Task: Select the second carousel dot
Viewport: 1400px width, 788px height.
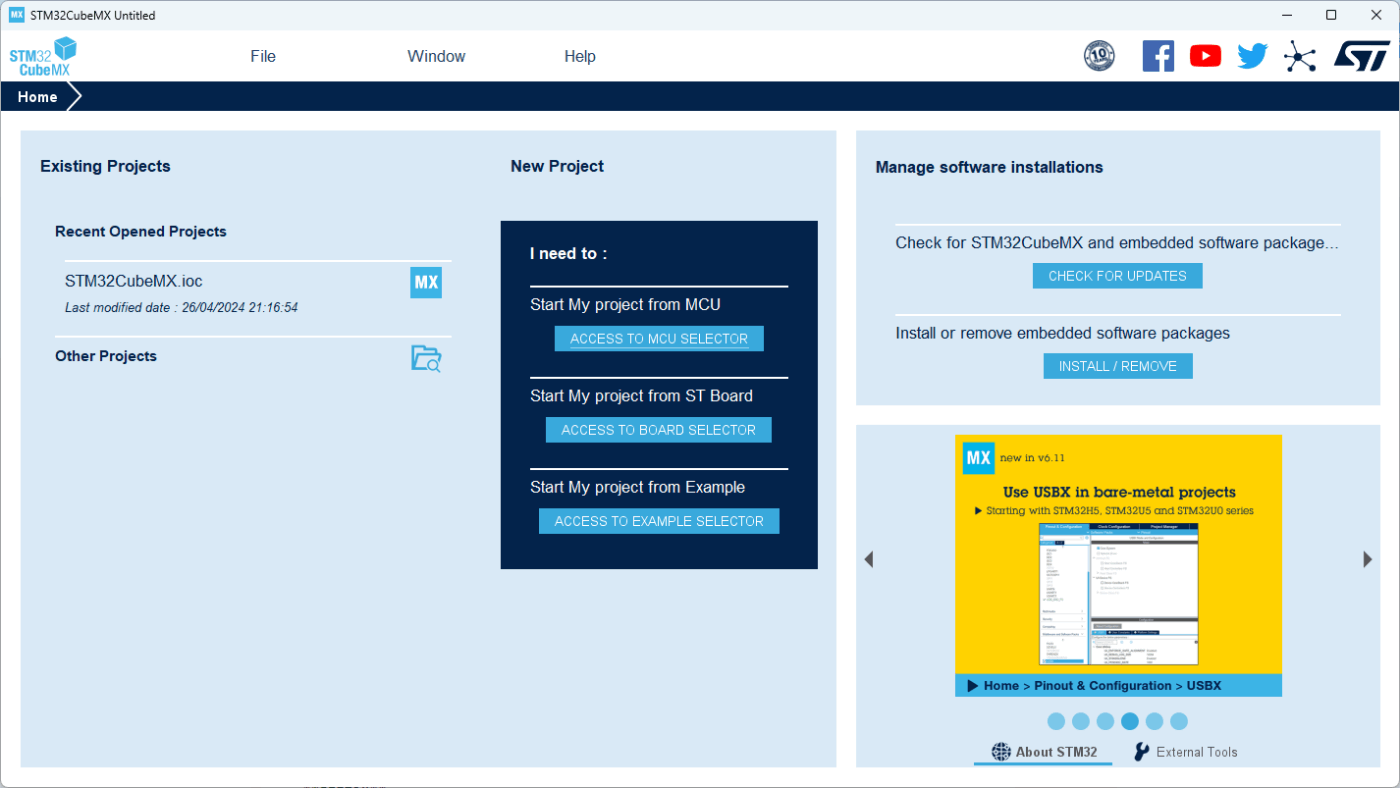Action: tap(1081, 721)
